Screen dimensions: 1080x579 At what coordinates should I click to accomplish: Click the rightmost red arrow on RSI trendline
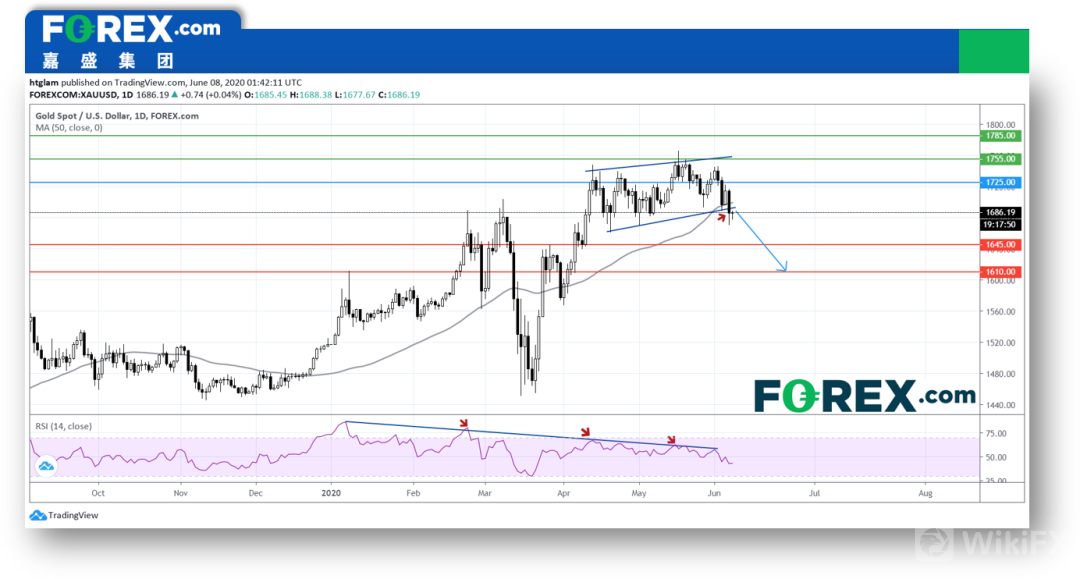pos(672,440)
